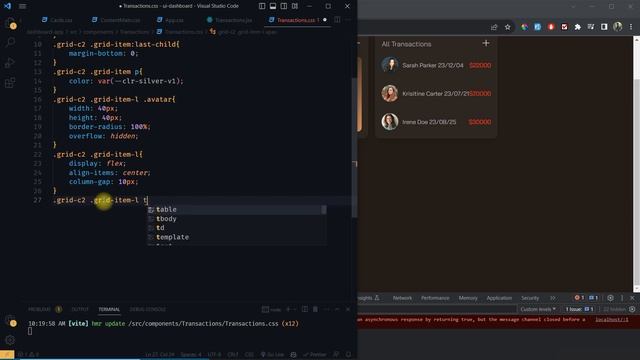Switch to Cards.css editor tab
The image size is (640, 360).
click(57, 20)
